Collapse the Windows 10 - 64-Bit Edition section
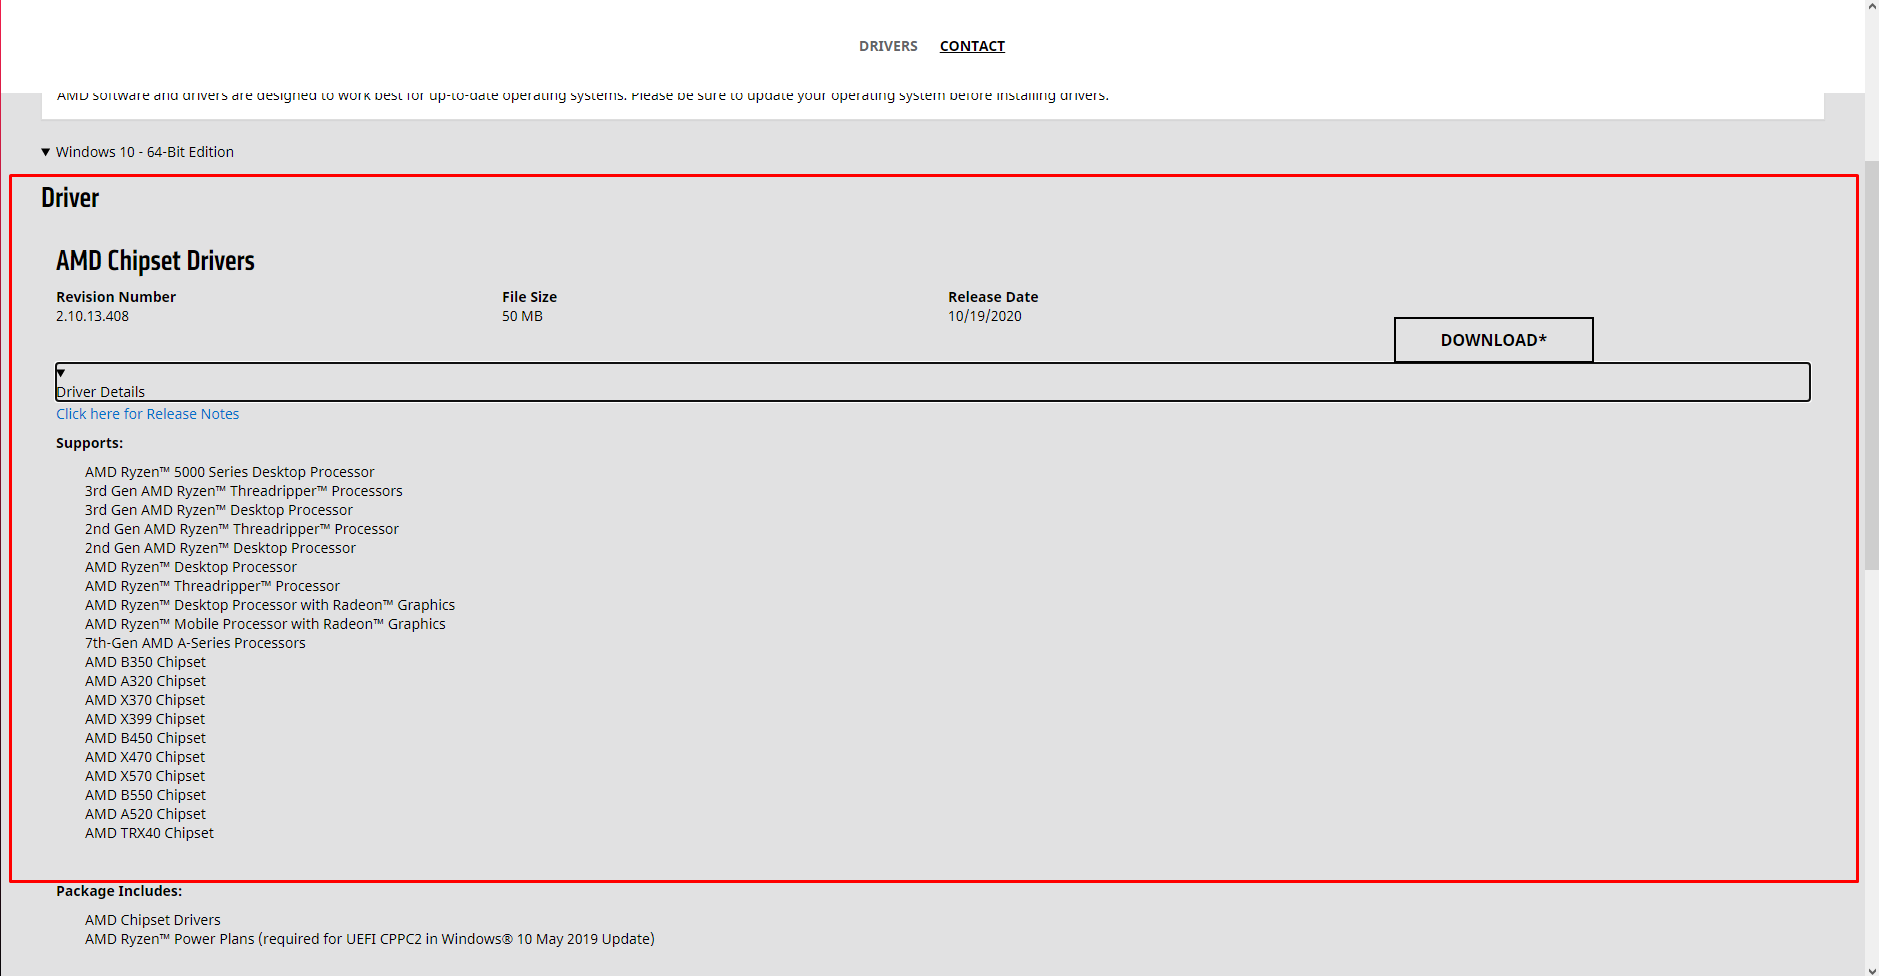Viewport: 1879px width, 976px height. click(x=138, y=152)
